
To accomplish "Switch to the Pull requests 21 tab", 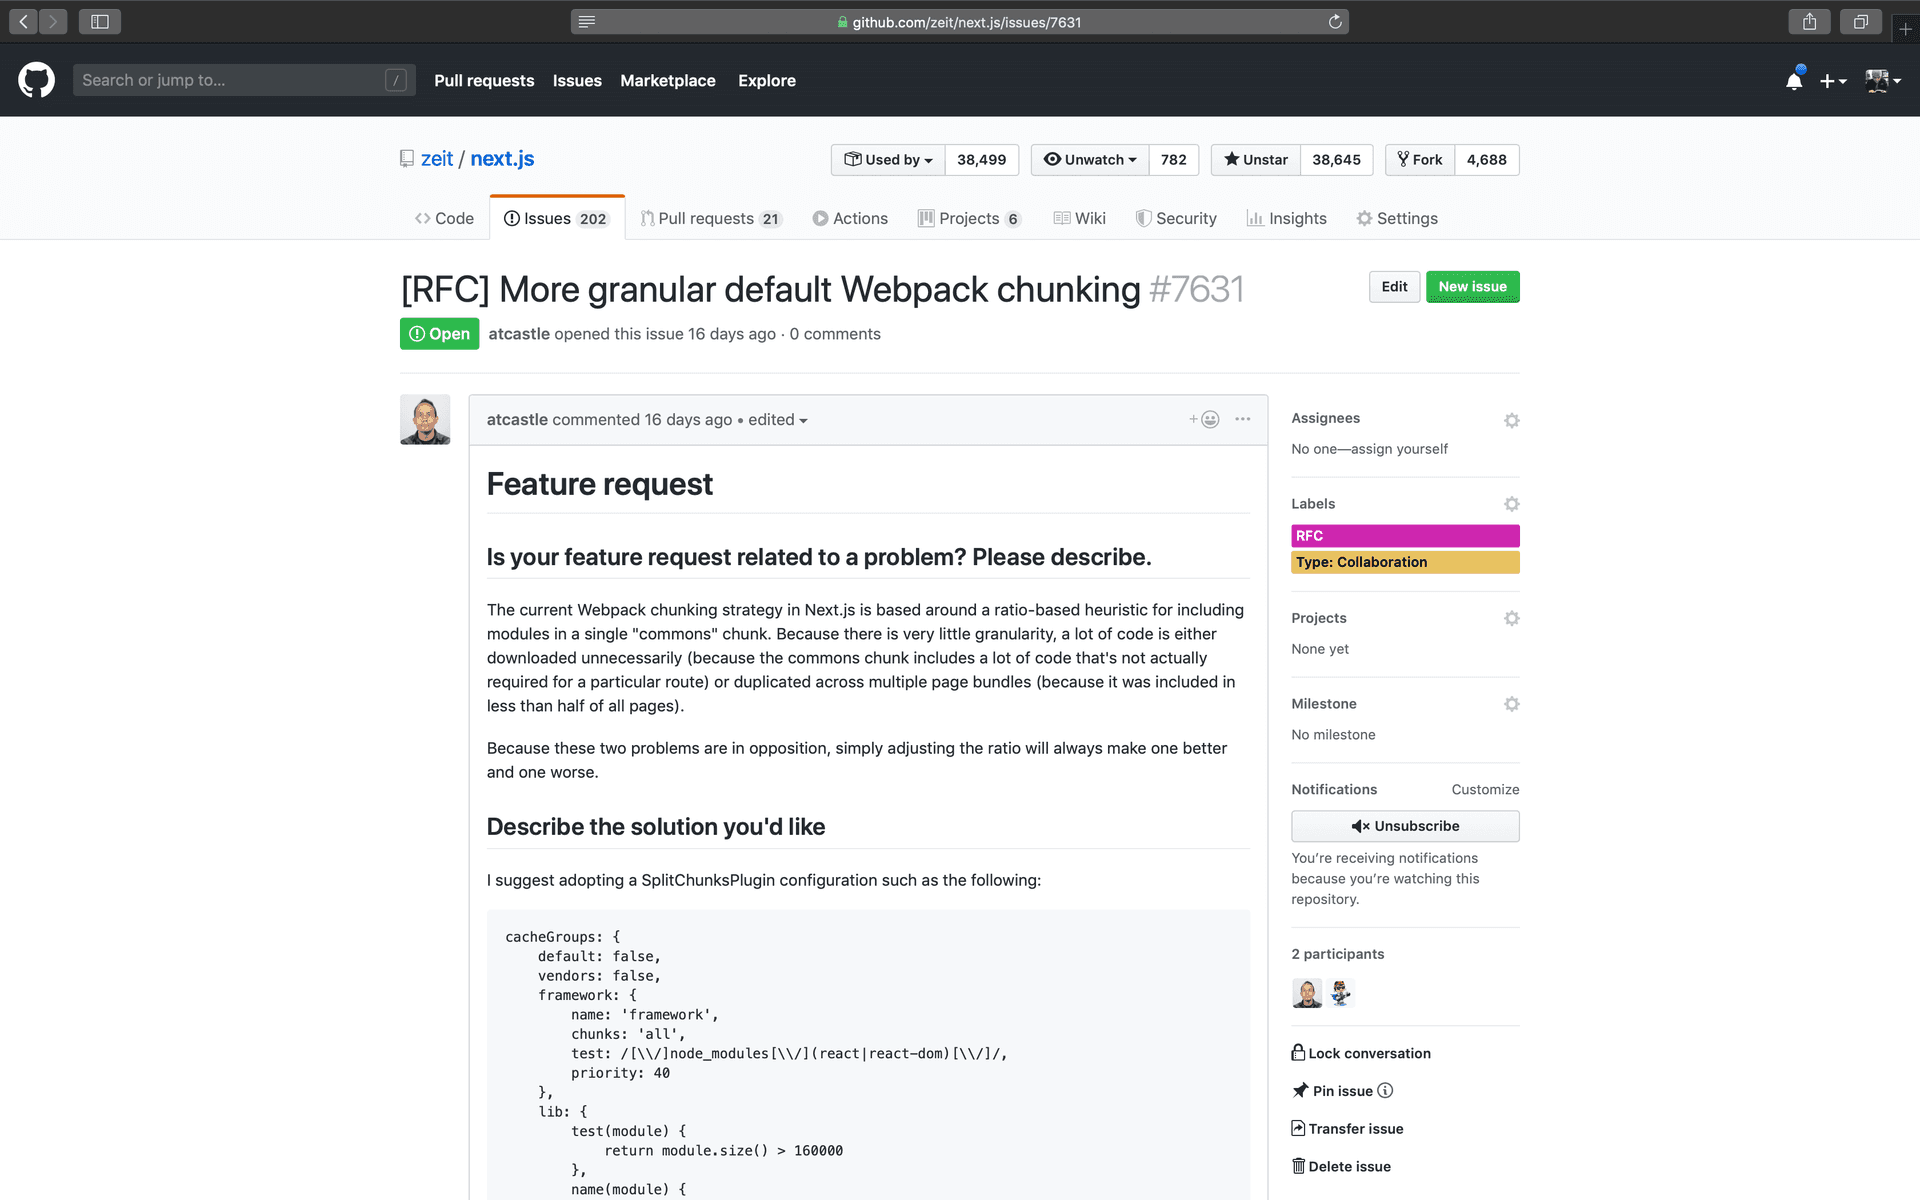I will point(711,218).
